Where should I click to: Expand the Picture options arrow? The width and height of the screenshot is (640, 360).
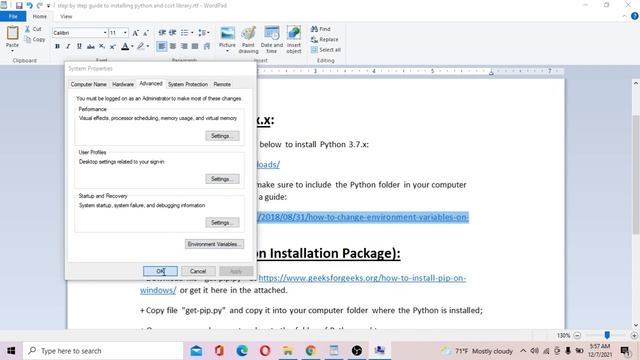click(227, 51)
